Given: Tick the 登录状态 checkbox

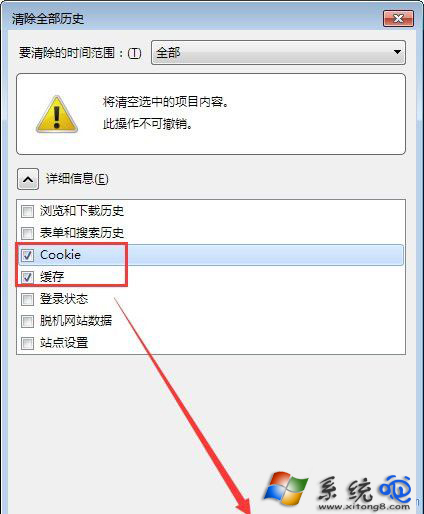Looking at the screenshot, I should [x=27, y=299].
